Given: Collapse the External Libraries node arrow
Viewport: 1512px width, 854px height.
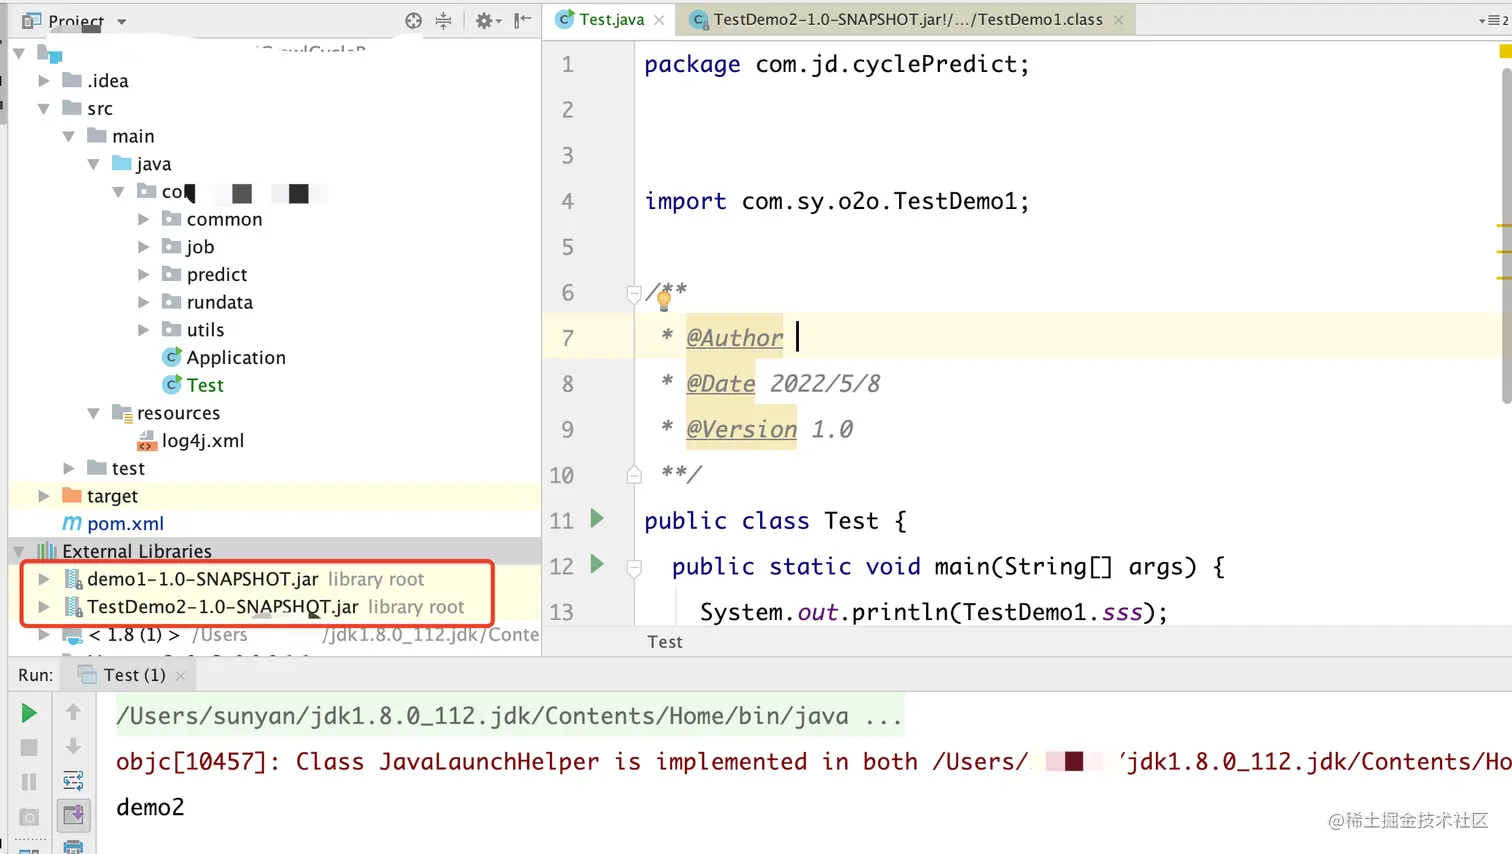Looking at the screenshot, I should (x=19, y=551).
